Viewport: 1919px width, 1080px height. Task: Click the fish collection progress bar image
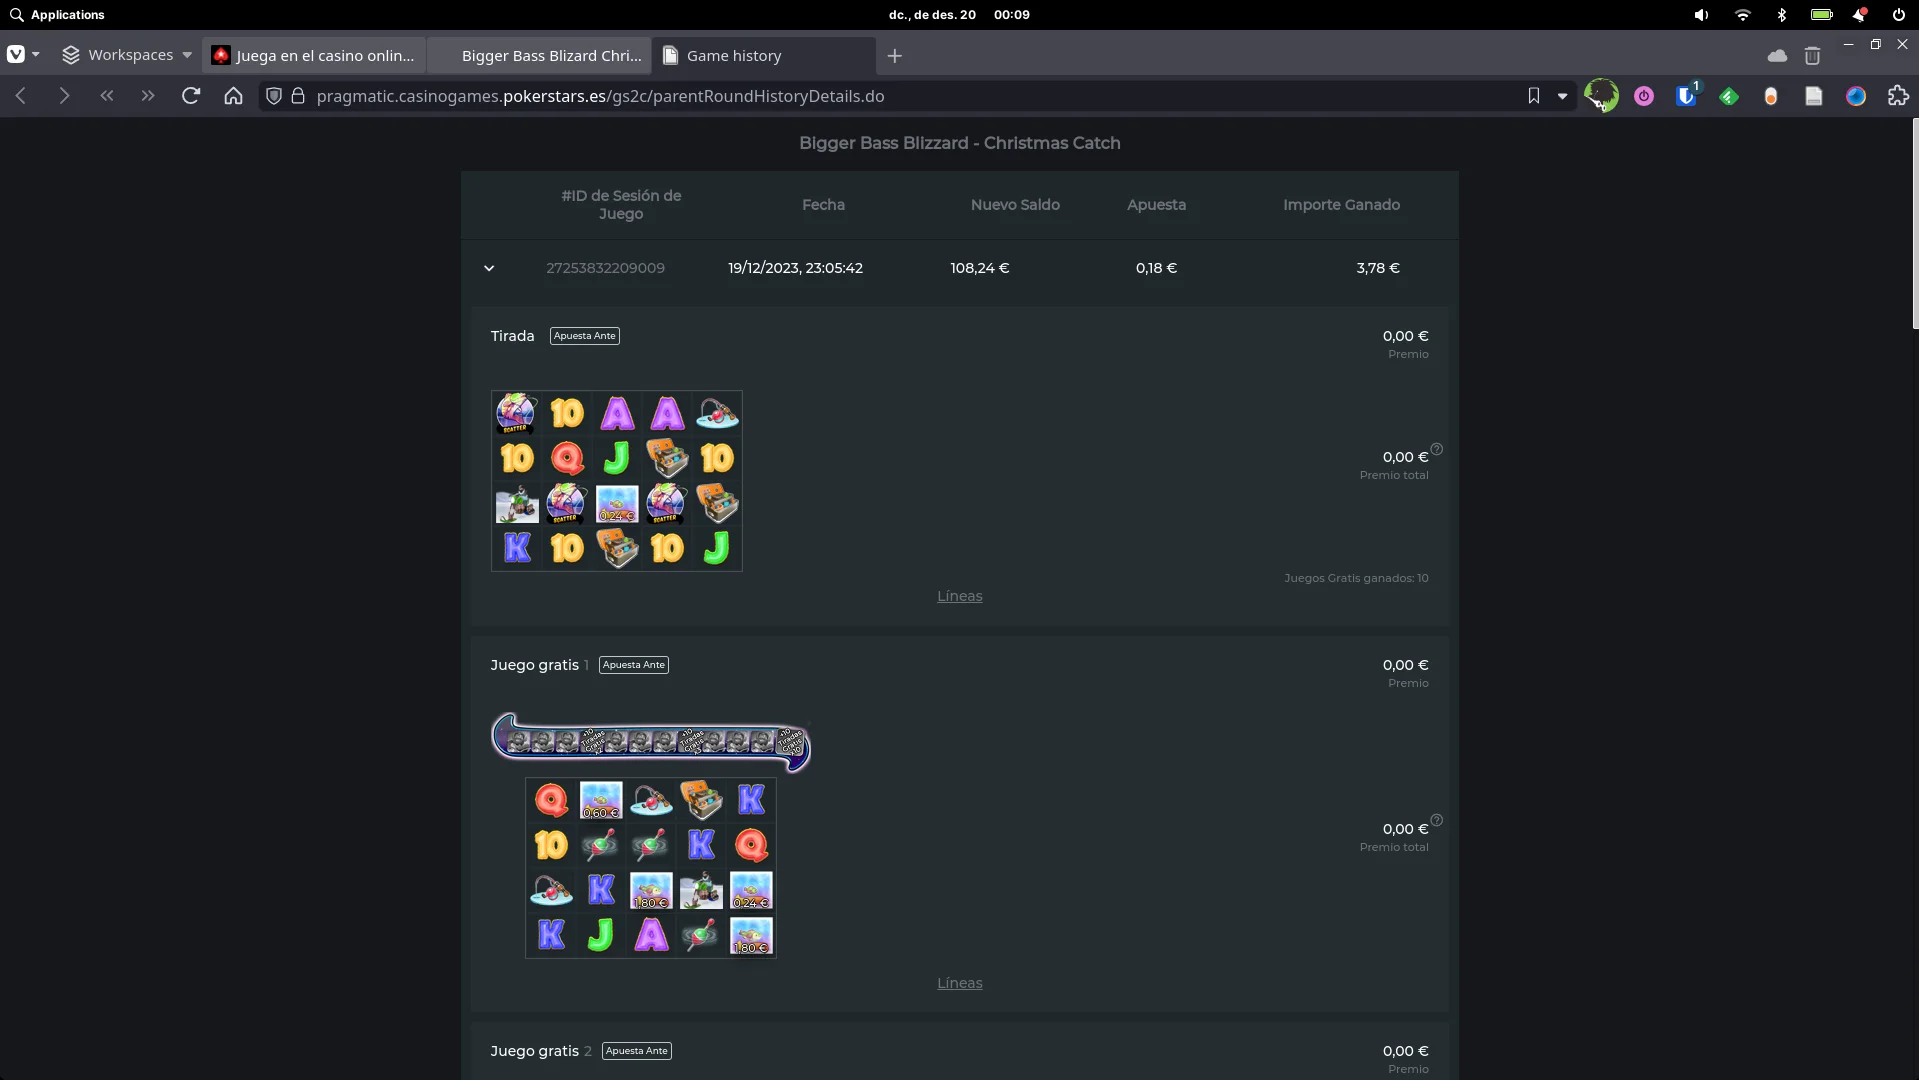tap(651, 743)
